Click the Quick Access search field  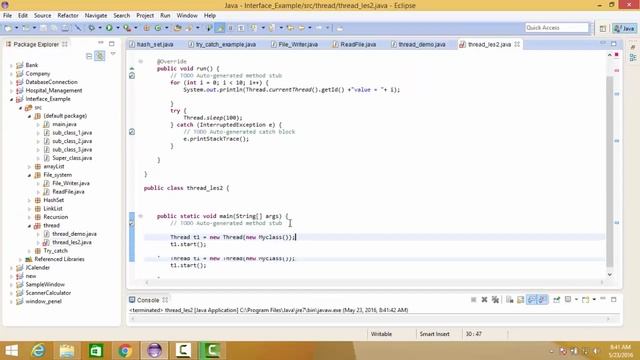pyautogui.click(x=557, y=28)
